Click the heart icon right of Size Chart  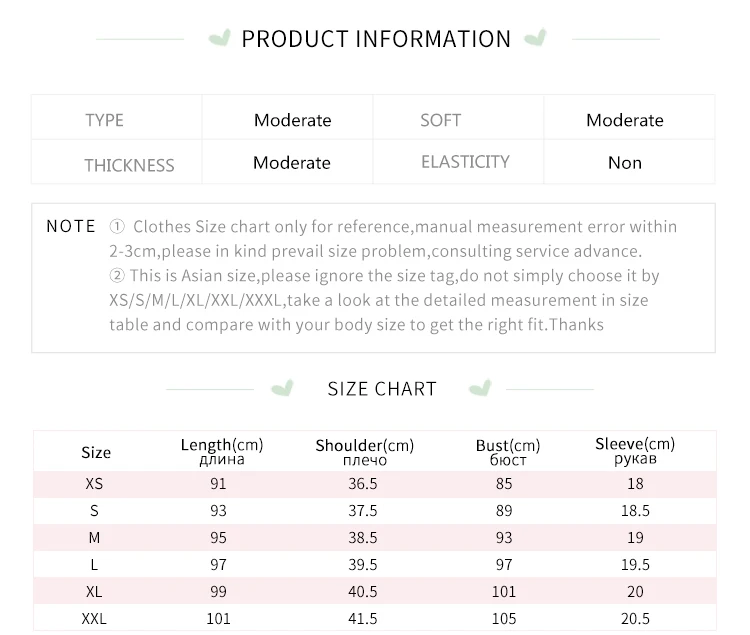pos(480,388)
